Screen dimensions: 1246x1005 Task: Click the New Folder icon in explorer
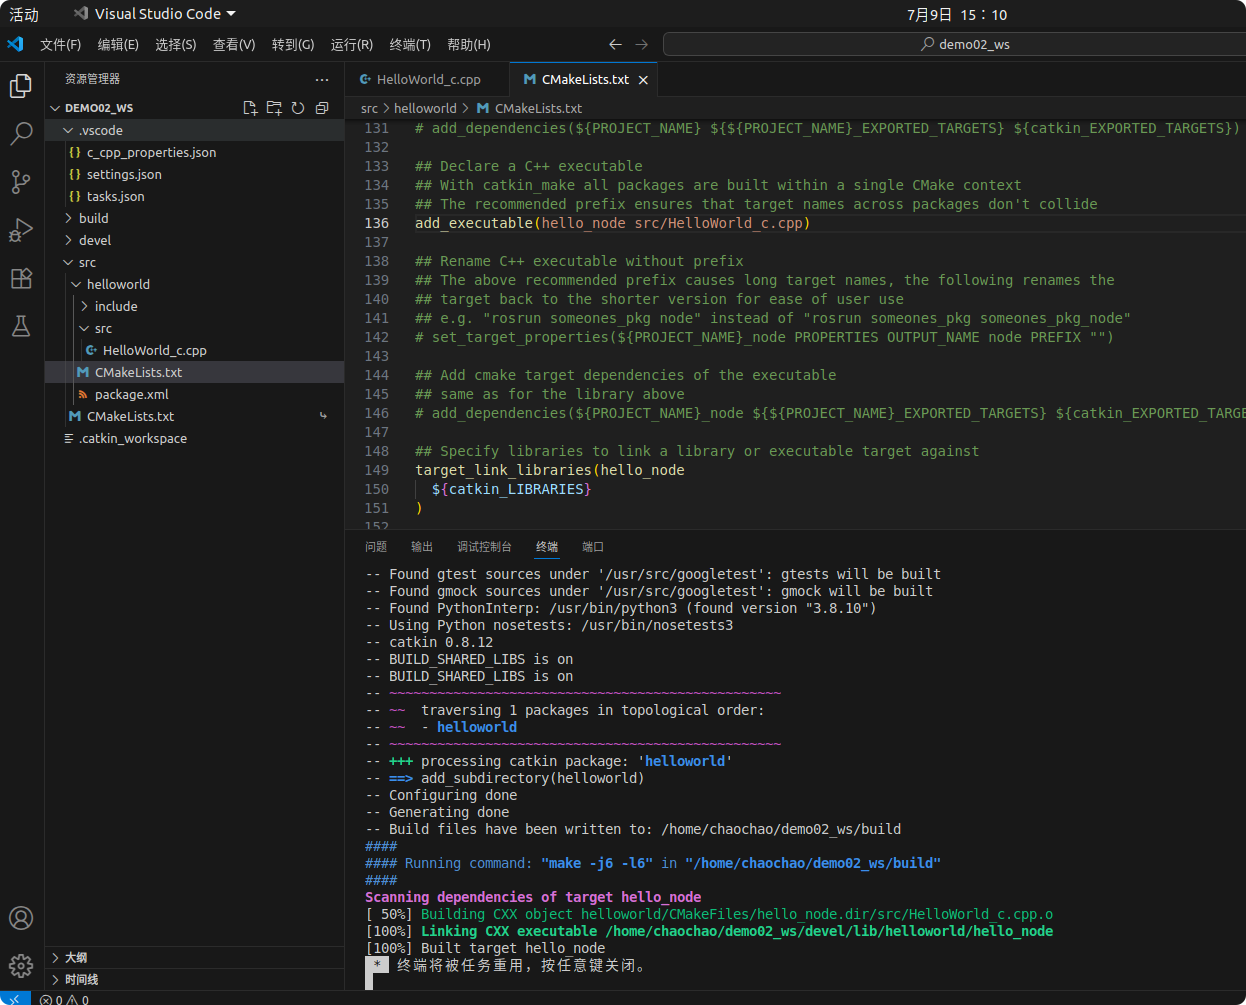[x=274, y=108]
